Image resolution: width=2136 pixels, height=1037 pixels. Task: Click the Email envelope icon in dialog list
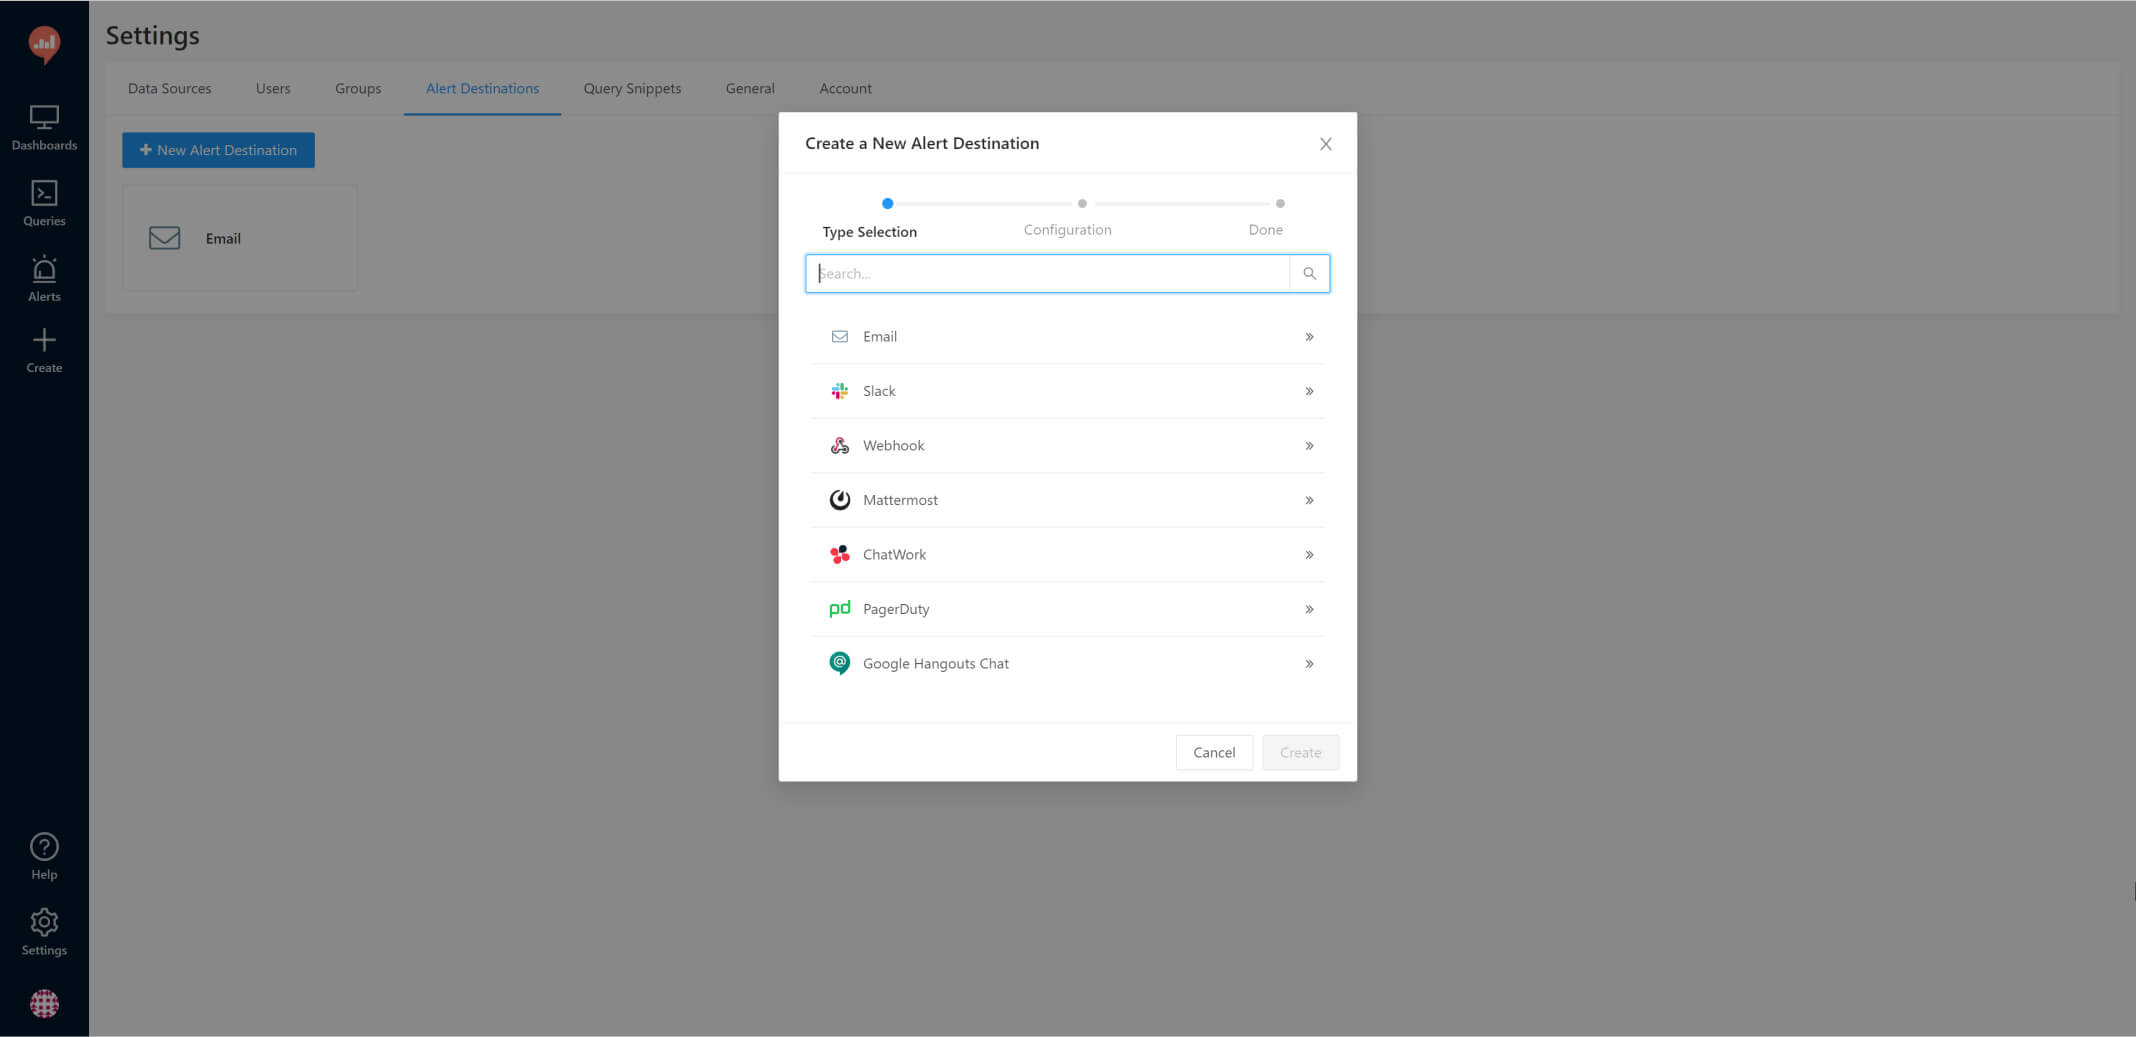(840, 337)
